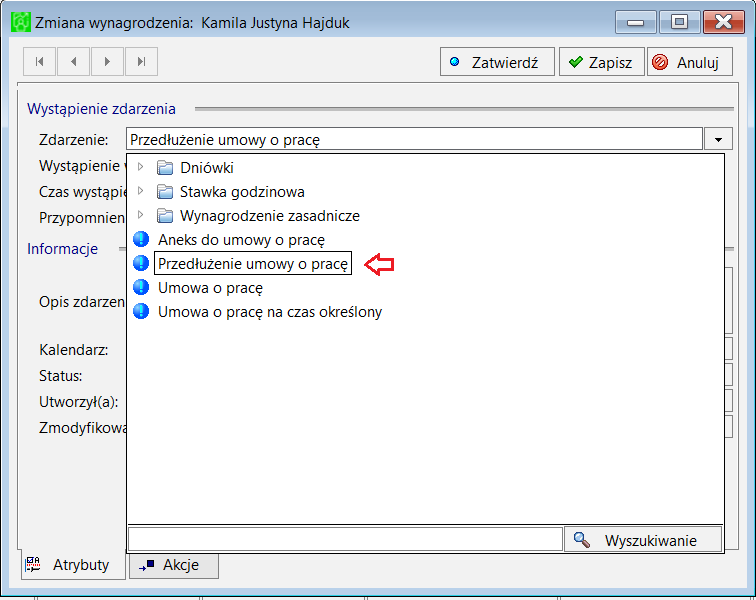Maximize the Zmiana wynagrodzenia window
The image size is (756, 600).
pos(679,22)
